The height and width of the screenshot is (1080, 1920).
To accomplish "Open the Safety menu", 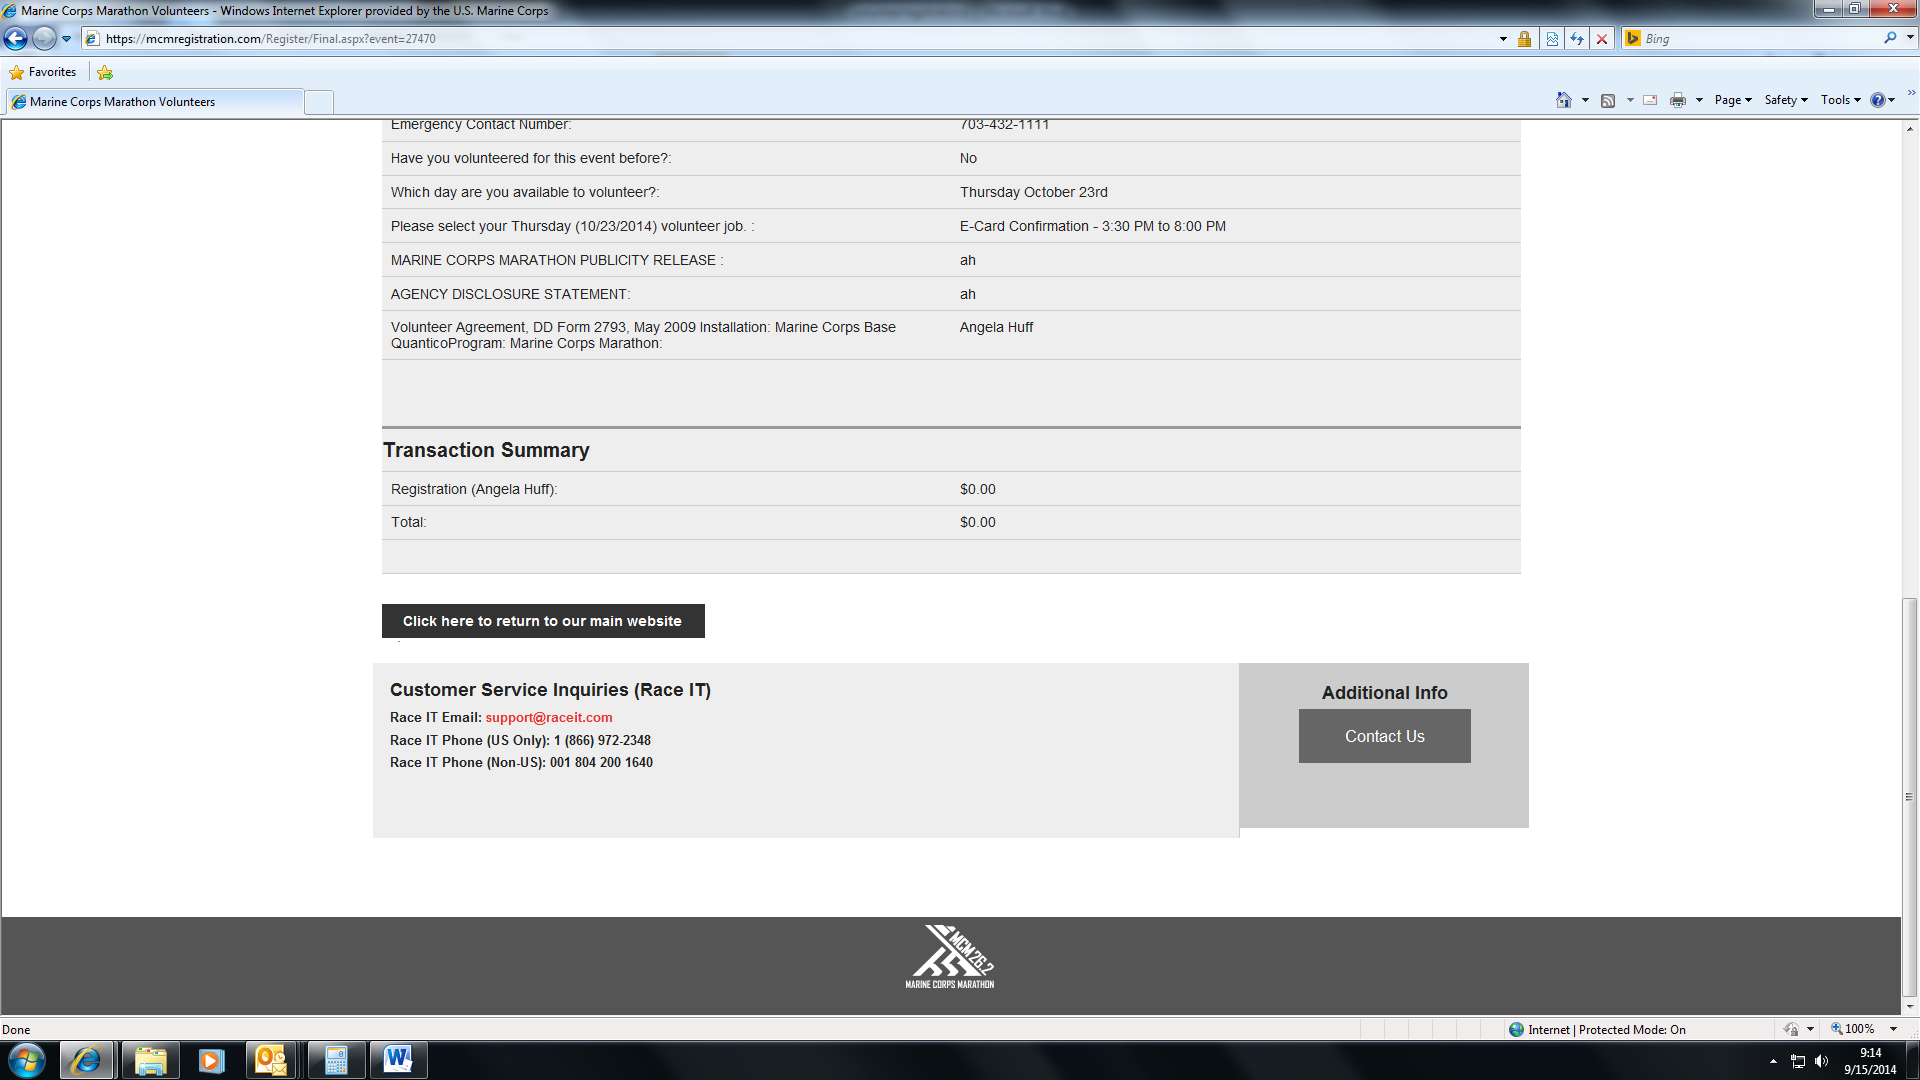I will [1785, 100].
